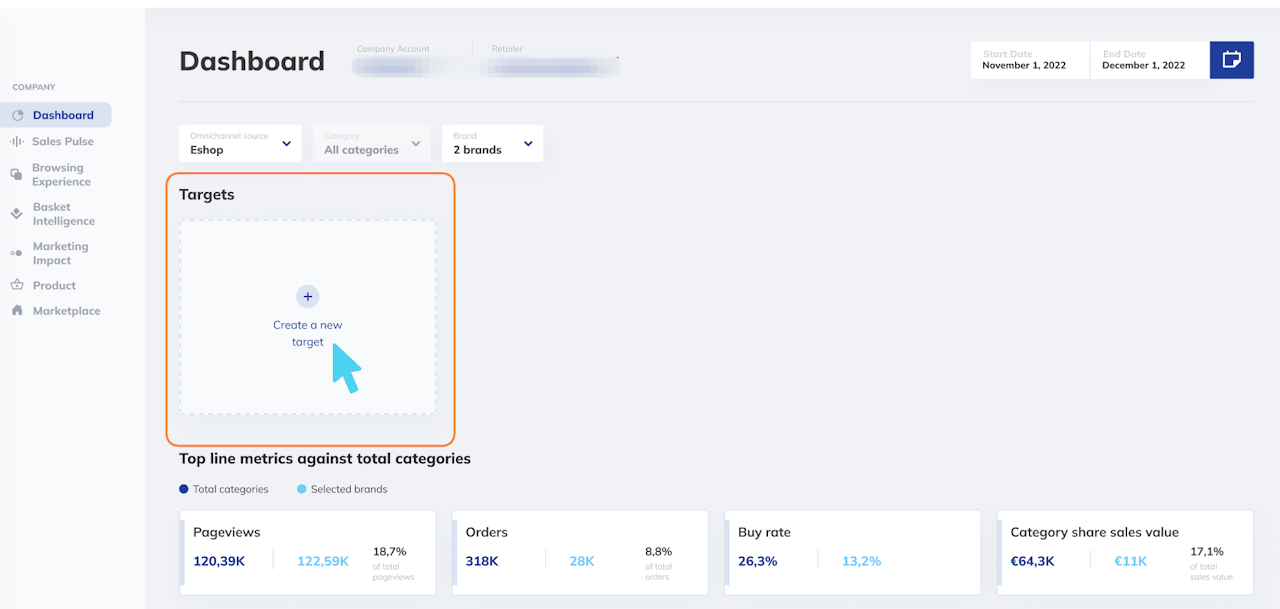Click the Marketplace house icon

[x=17, y=311]
